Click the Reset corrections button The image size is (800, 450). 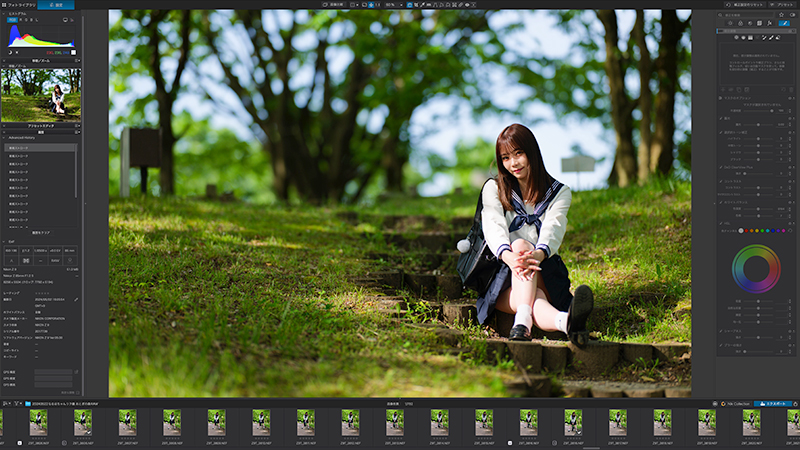coord(745,5)
